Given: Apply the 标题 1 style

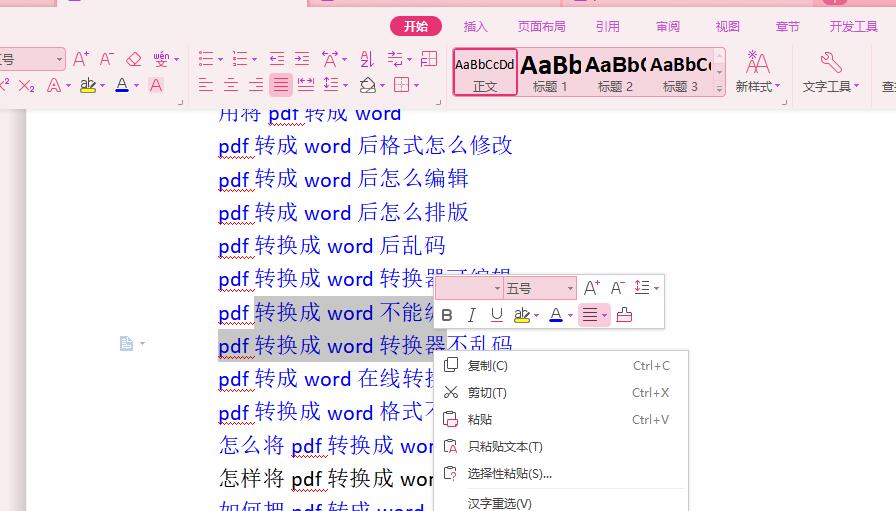Looking at the screenshot, I should [x=550, y=72].
